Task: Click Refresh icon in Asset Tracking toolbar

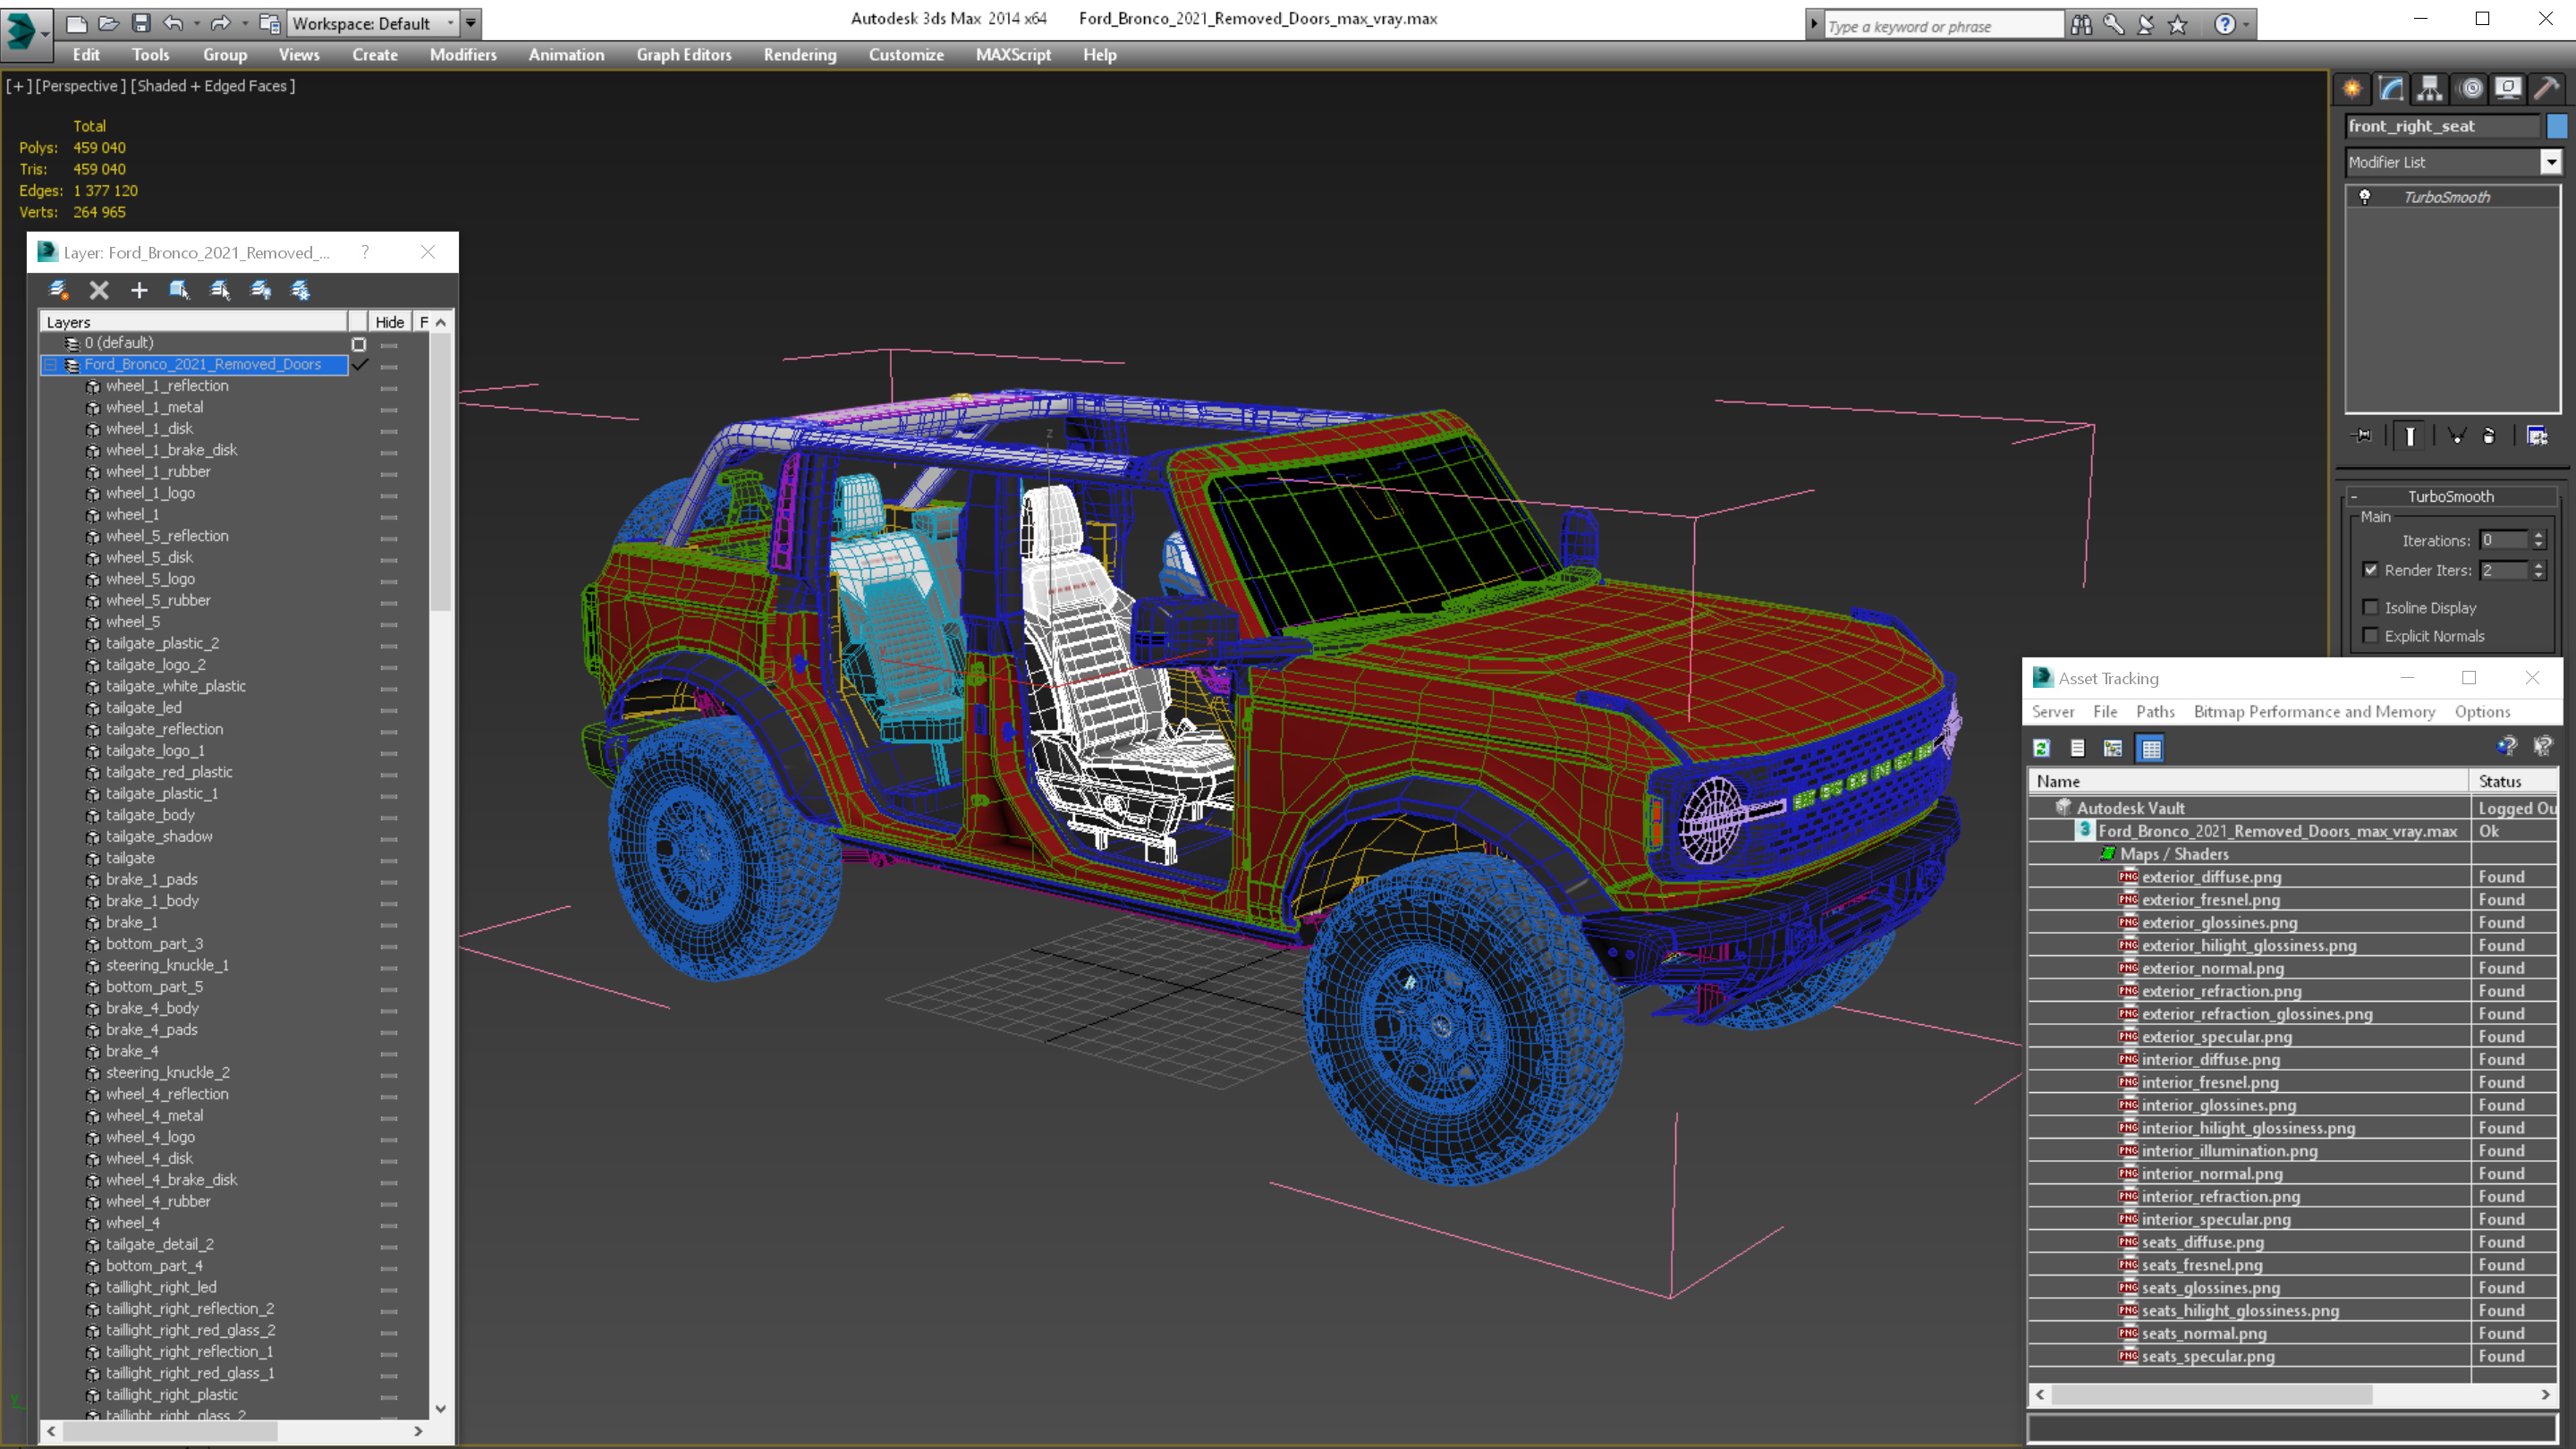Action: (x=2042, y=748)
